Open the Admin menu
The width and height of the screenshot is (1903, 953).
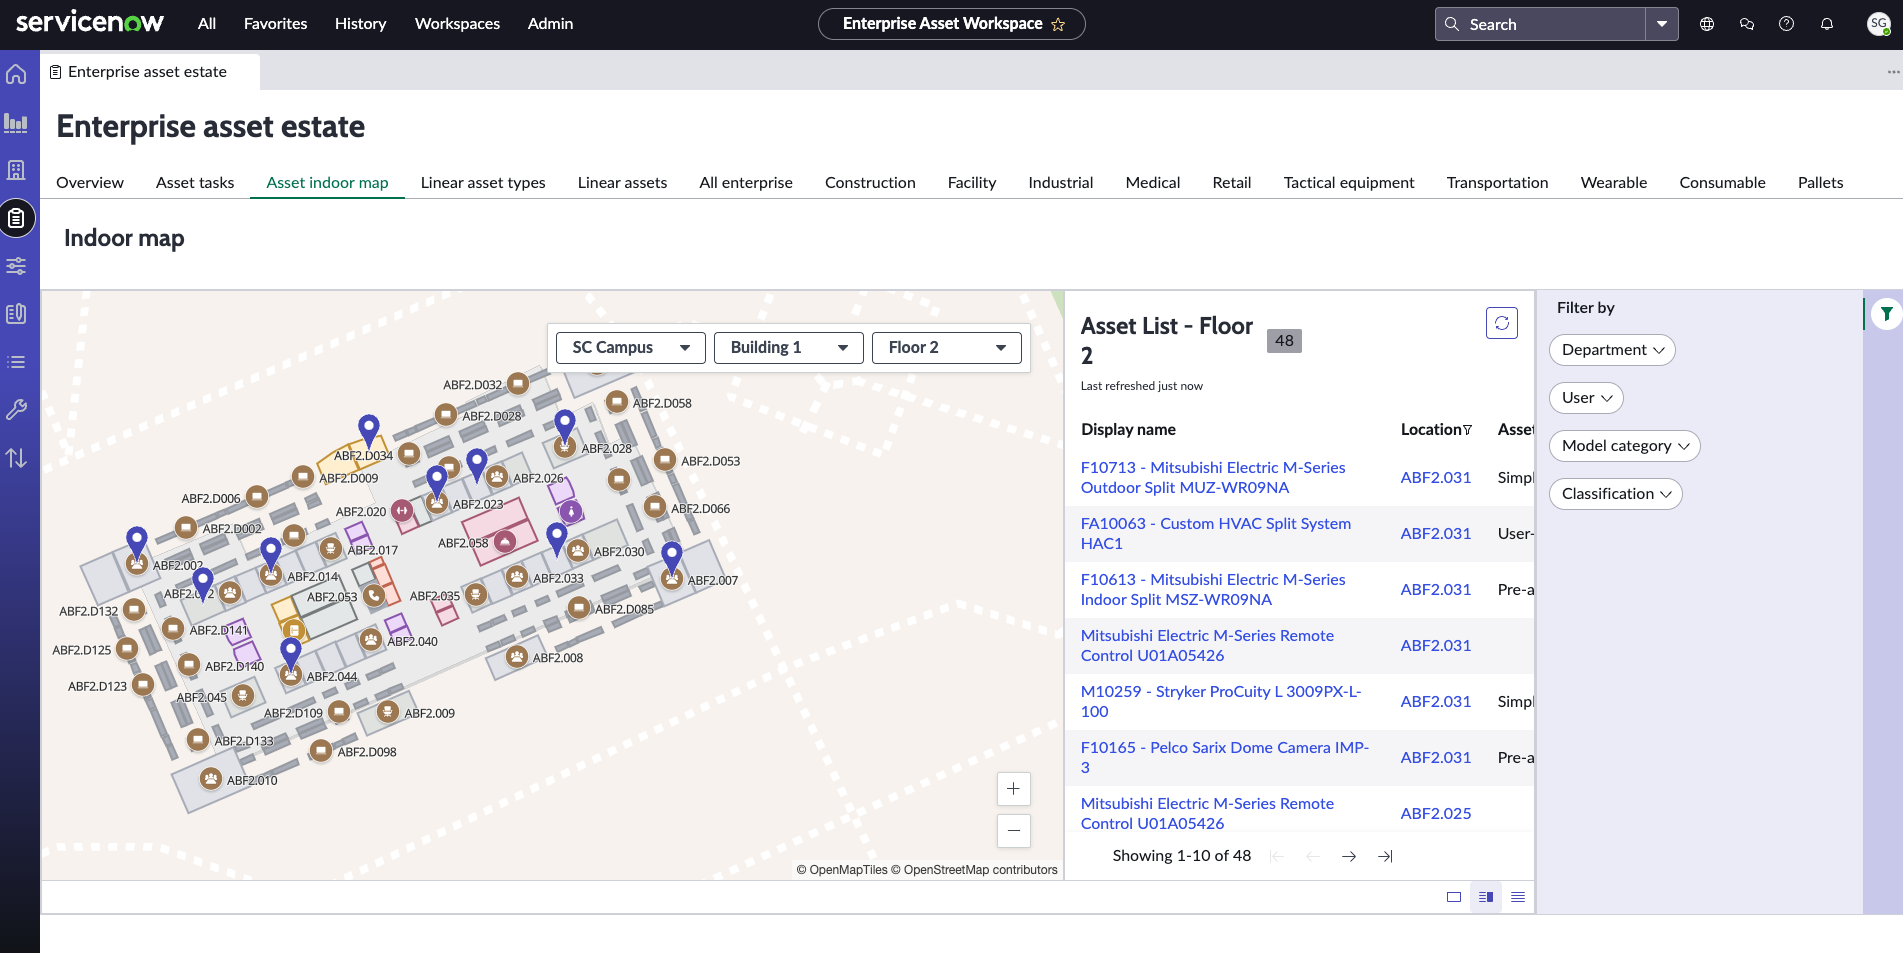[550, 24]
